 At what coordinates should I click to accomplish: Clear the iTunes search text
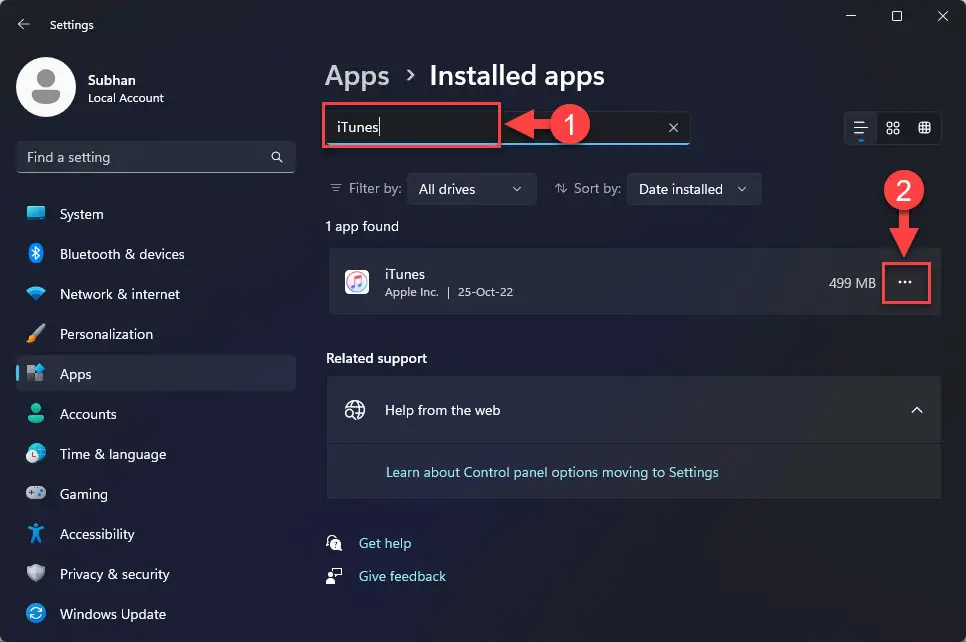tap(673, 128)
